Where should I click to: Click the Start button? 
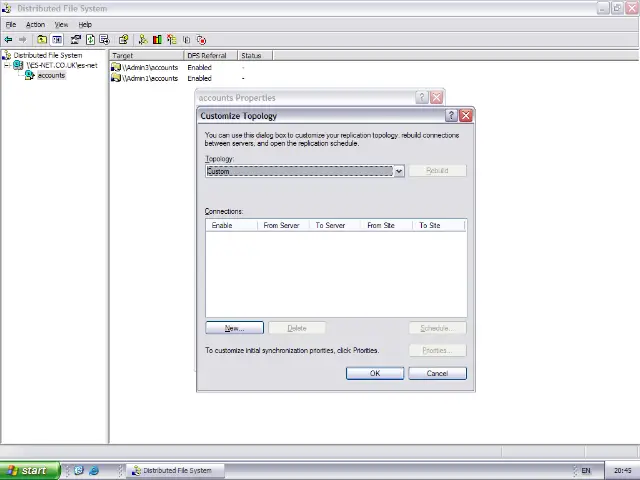(x=30, y=471)
